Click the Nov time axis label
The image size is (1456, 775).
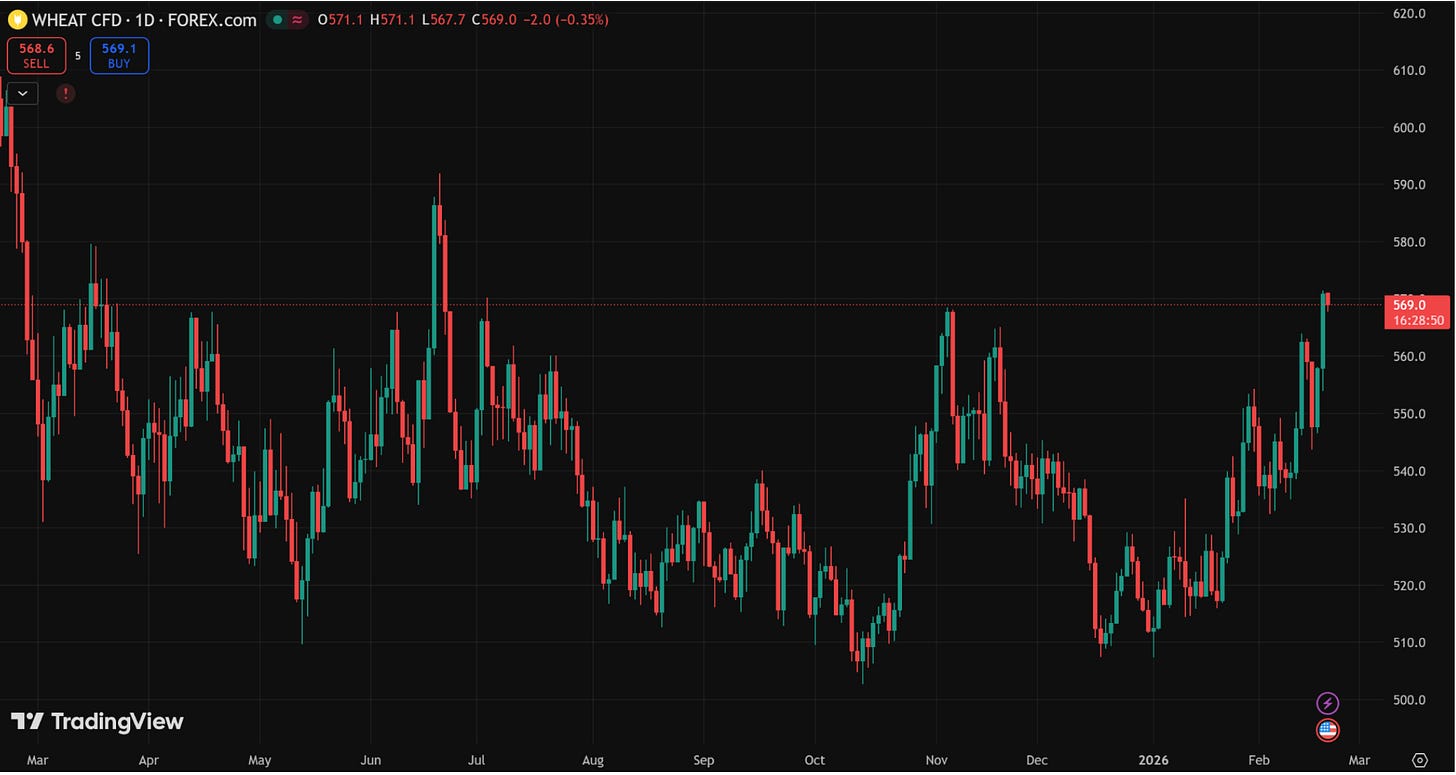tap(937, 760)
